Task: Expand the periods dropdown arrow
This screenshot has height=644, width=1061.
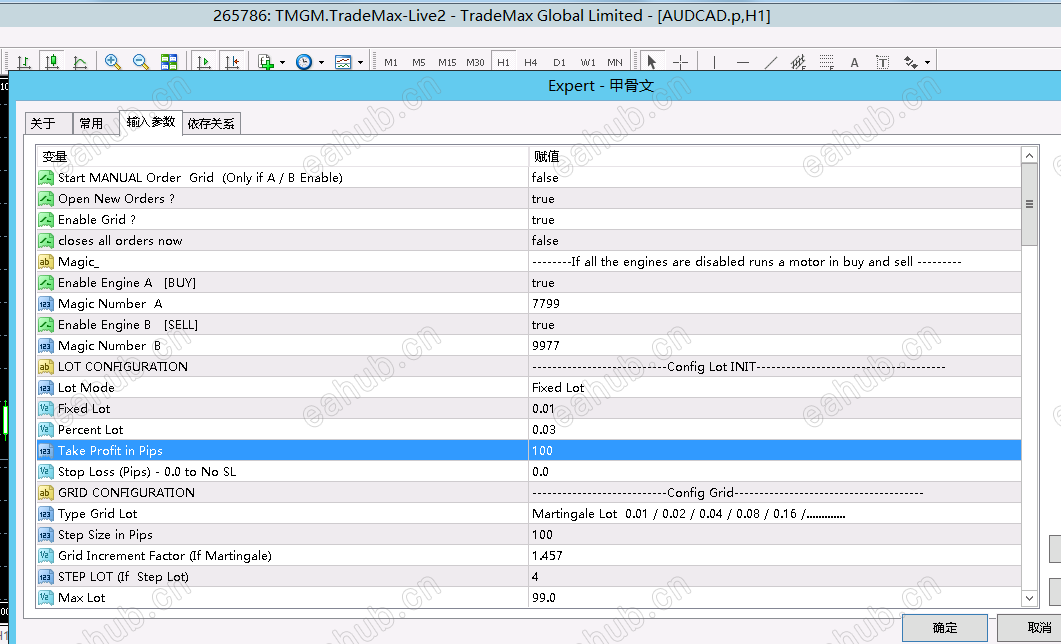Action: 321,62
